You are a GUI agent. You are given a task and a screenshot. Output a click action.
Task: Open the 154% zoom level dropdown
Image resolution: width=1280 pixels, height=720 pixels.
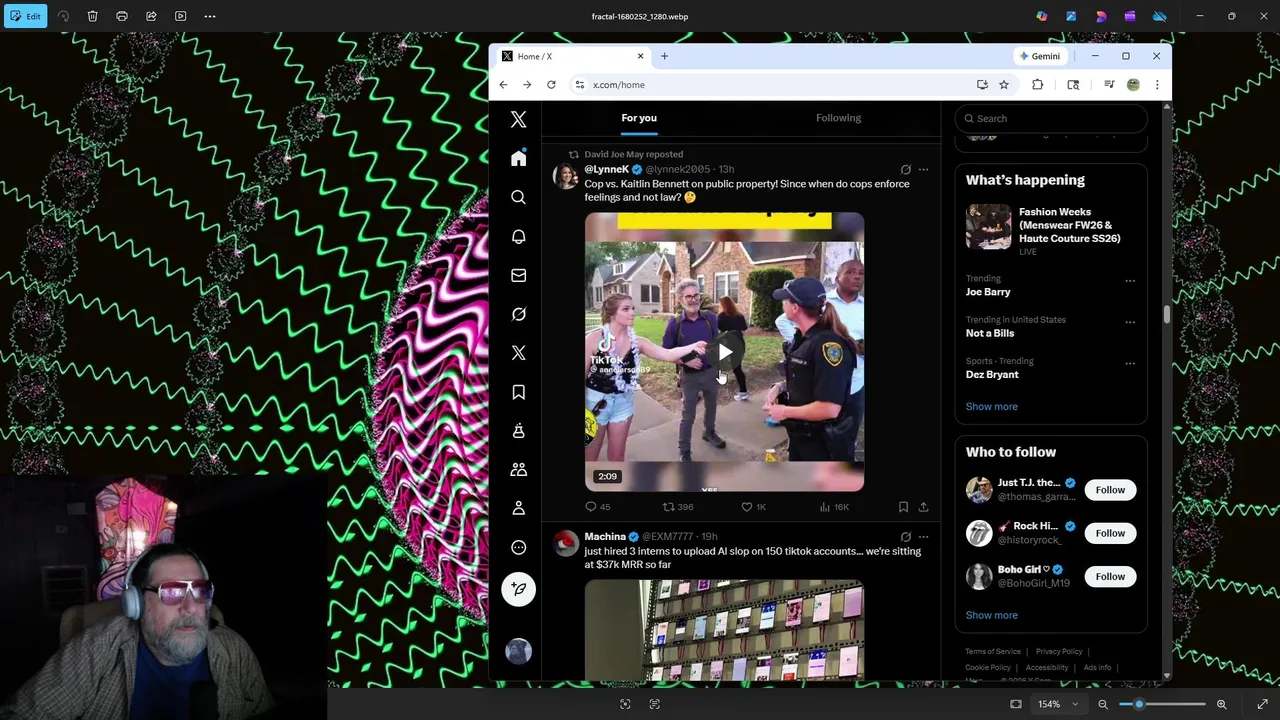pyautogui.click(x=1058, y=704)
